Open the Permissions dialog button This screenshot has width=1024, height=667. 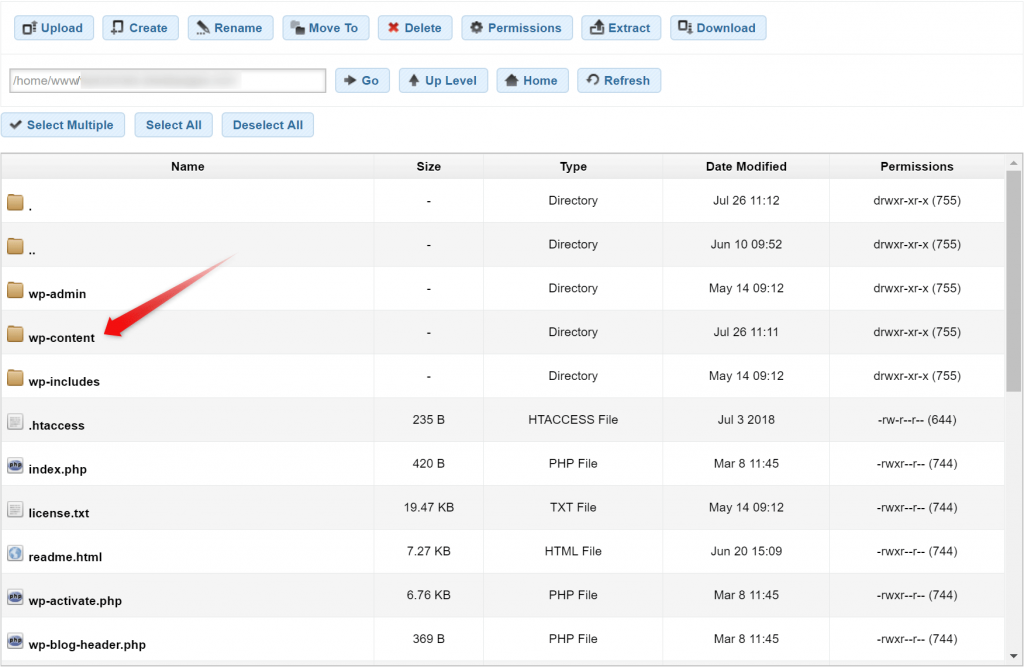(516, 28)
